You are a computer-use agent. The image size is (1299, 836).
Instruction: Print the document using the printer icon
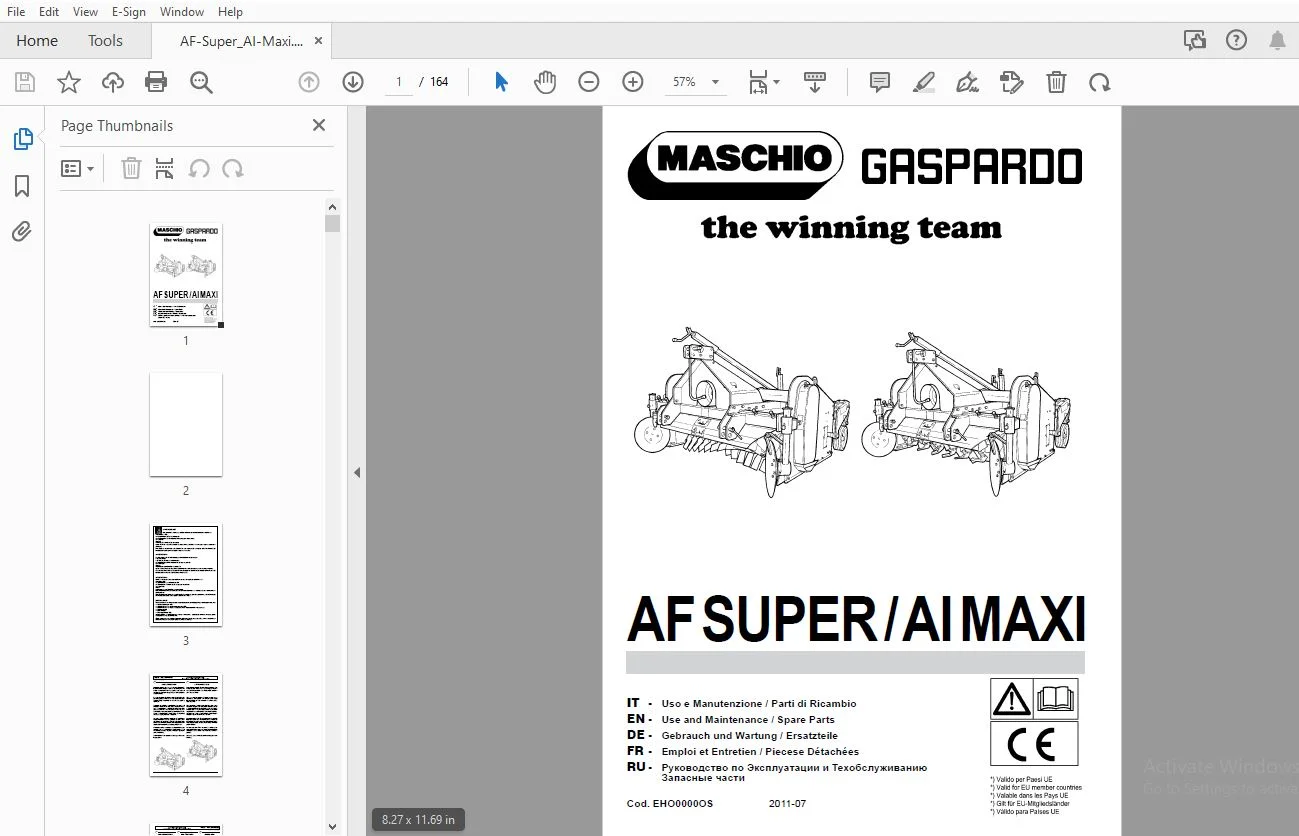click(x=156, y=82)
